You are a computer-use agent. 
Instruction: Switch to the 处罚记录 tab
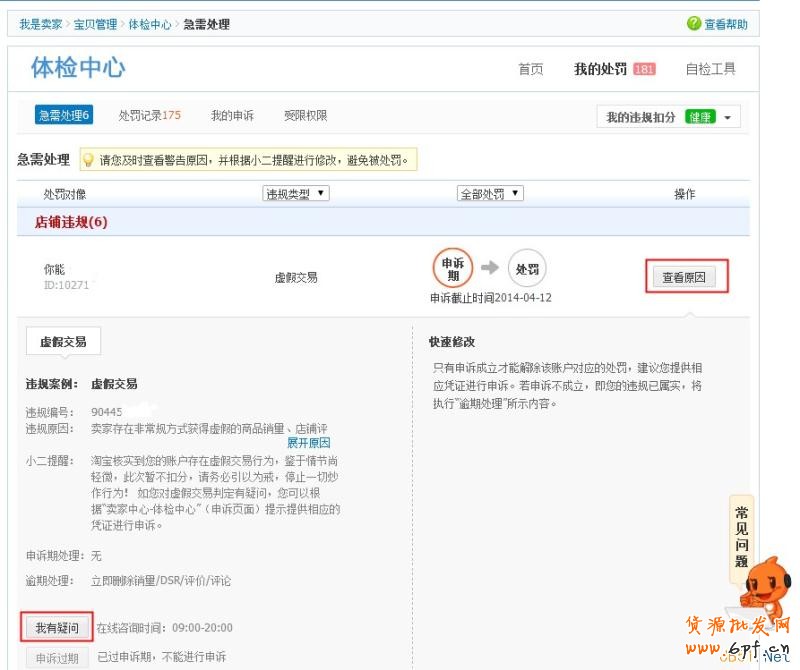[x=149, y=115]
